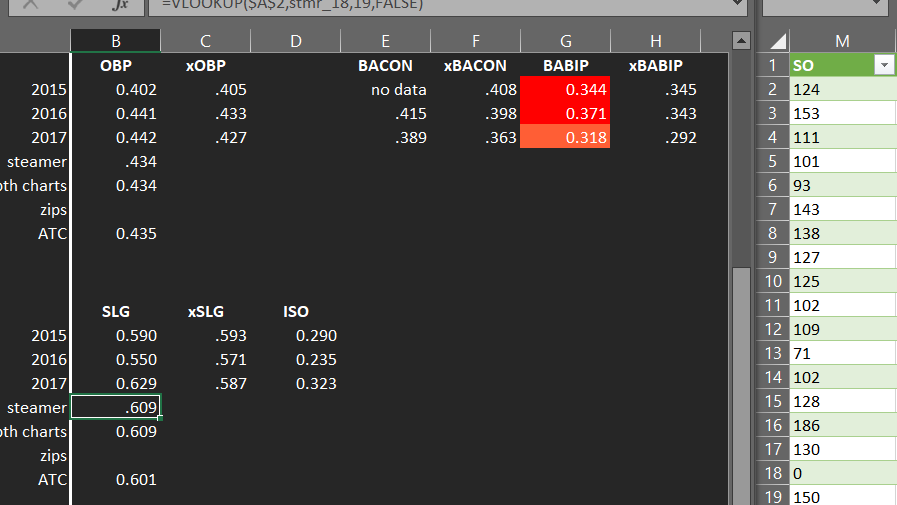Viewport: 897px width, 505px height.
Task: Click the 'no data' BACON cell
Action: point(385,89)
